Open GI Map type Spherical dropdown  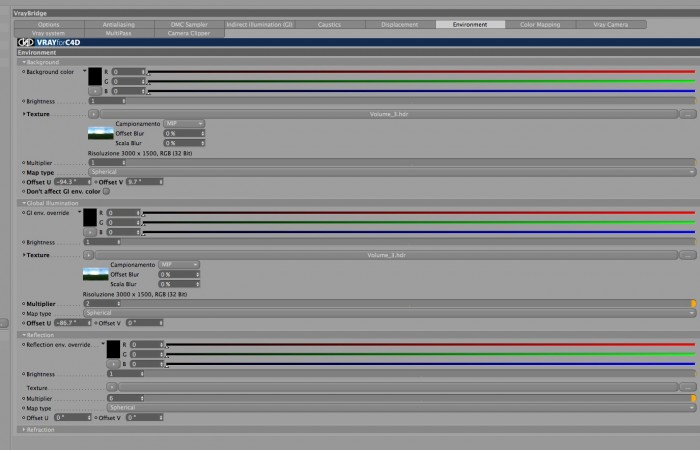pyautogui.click(x=390, y=313)
